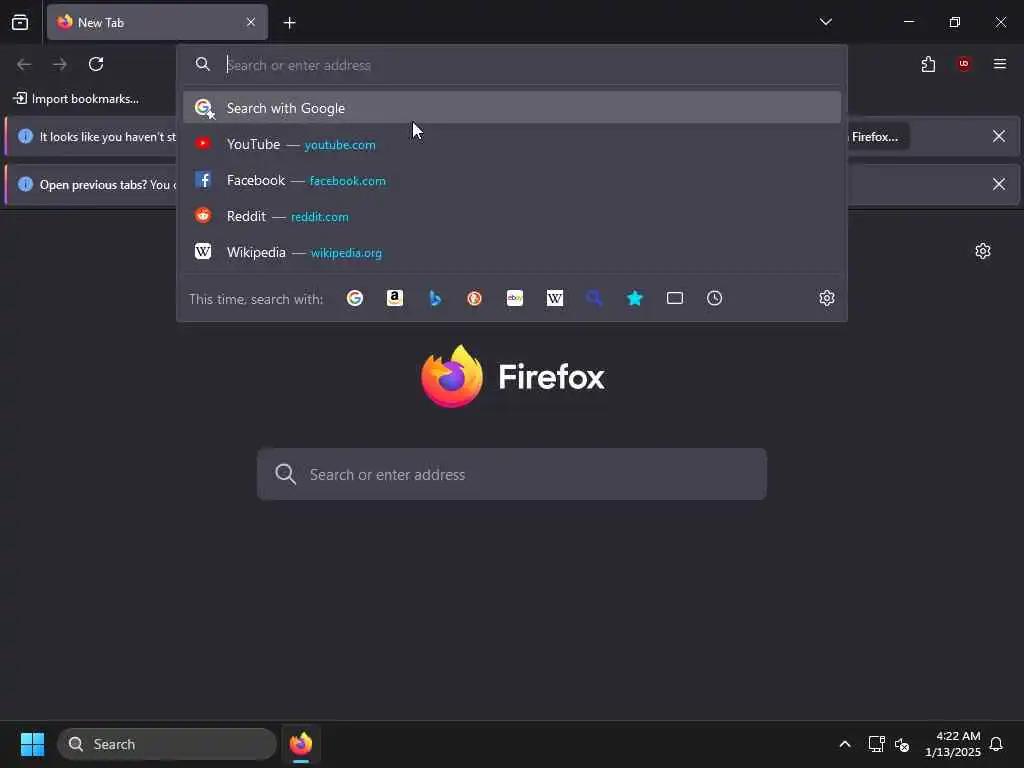Search open tabs with the tab icon
The image size is (1024, 768).
(675, 298)
